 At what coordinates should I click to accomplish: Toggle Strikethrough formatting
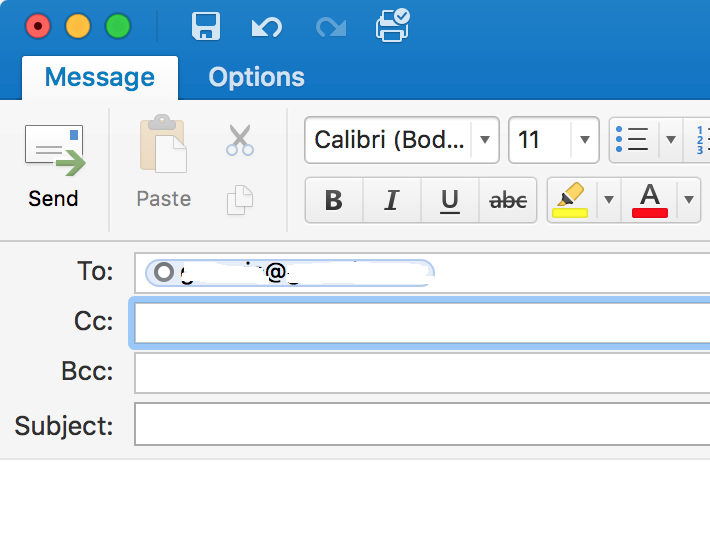[x=508, y=201]
